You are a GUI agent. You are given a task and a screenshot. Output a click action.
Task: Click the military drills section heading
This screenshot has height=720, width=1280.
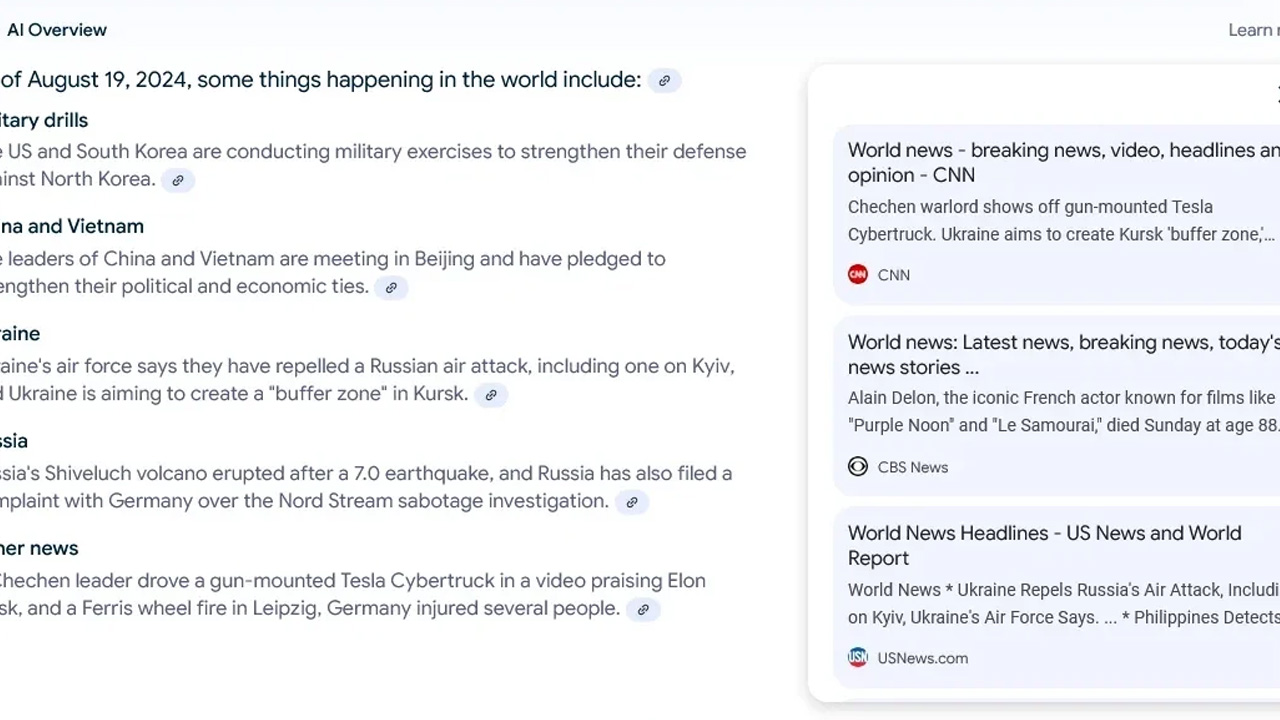point(44,120)
